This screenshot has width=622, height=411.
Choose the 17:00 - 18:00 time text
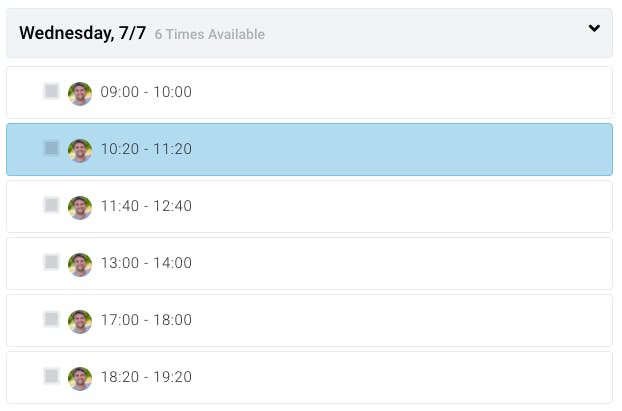point(146,320)
